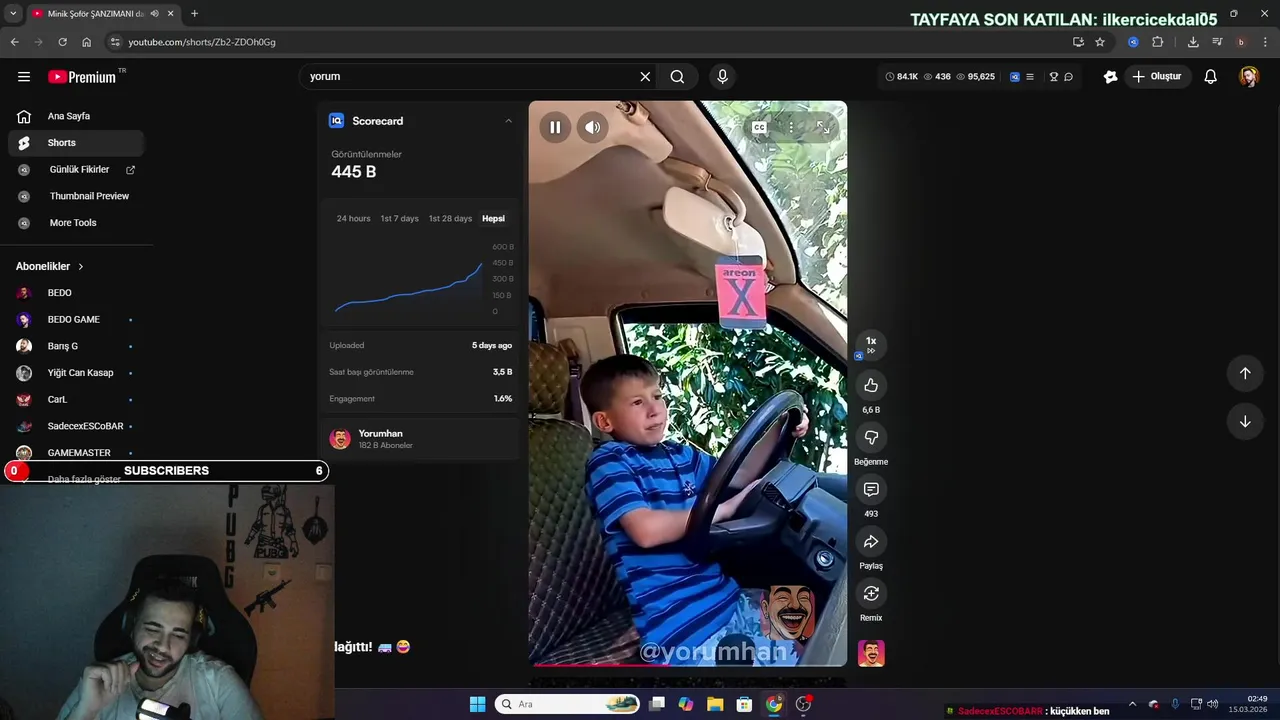The image size is (1280, 720).
Task: Click the Oluştur create button
Action: click(x=1156, y=77)
